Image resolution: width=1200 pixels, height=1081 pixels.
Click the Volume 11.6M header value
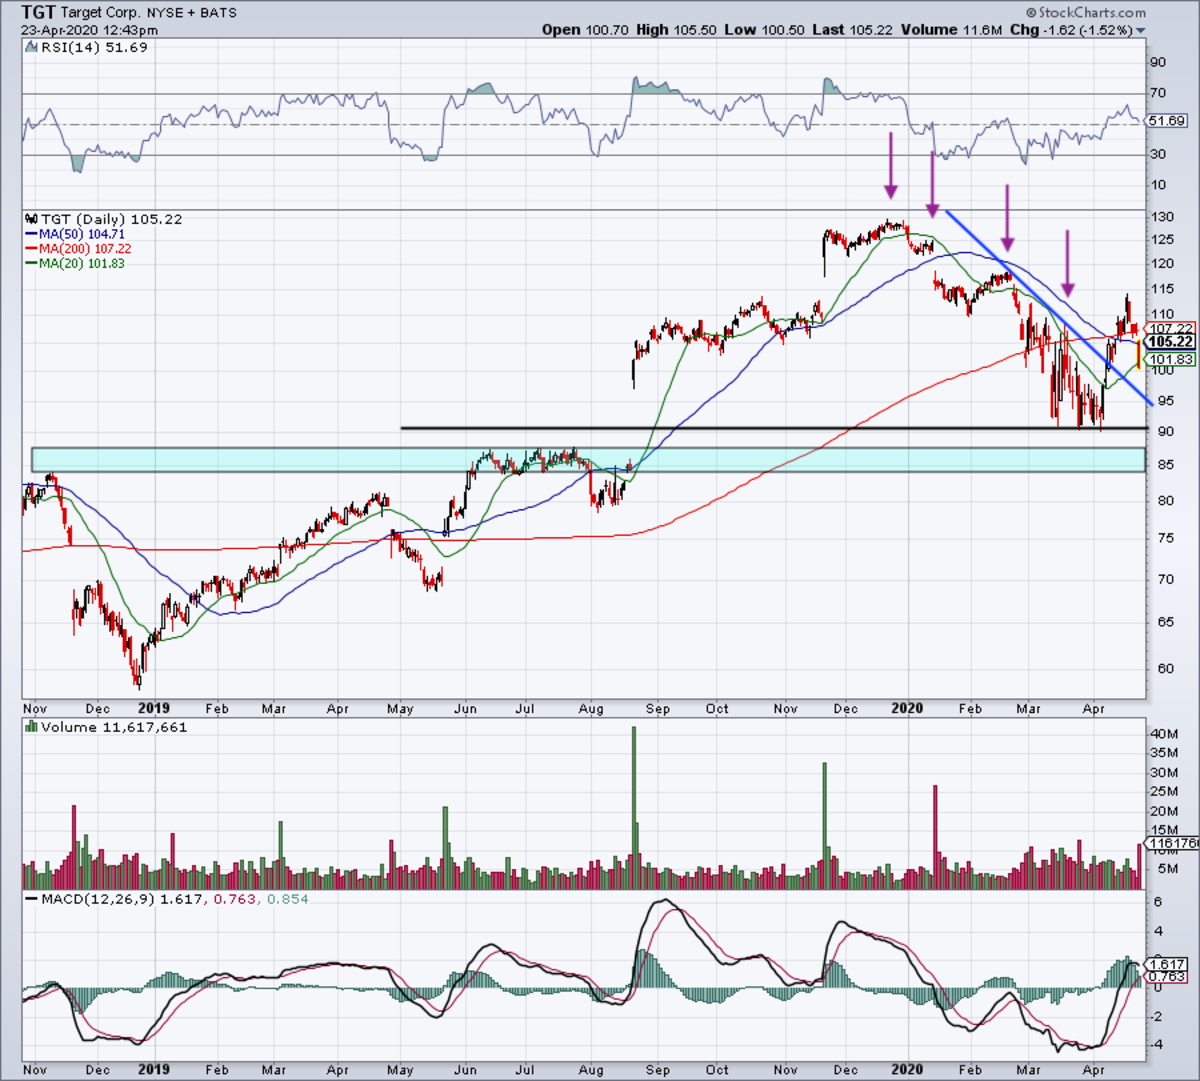click(951, 30)
